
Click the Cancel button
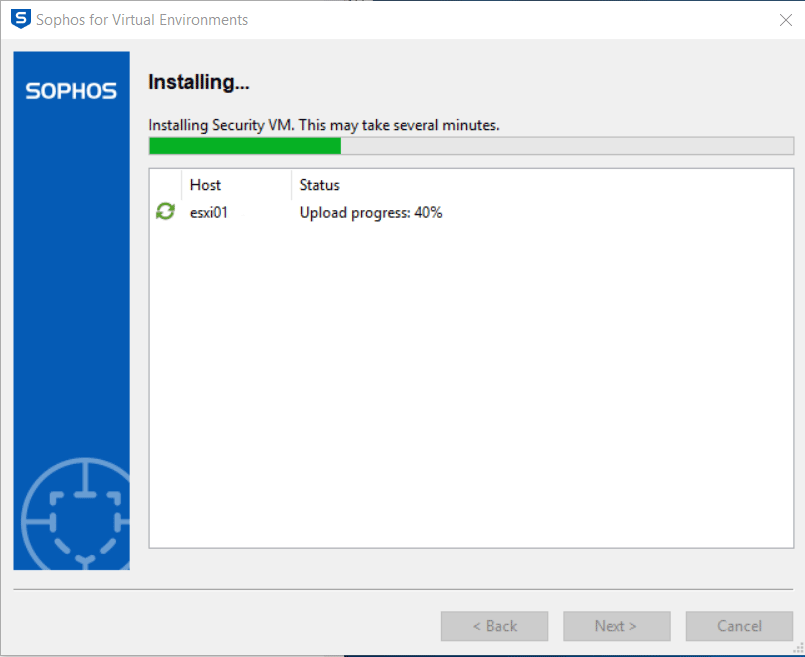pyautogui.click(x=739, y=626)
